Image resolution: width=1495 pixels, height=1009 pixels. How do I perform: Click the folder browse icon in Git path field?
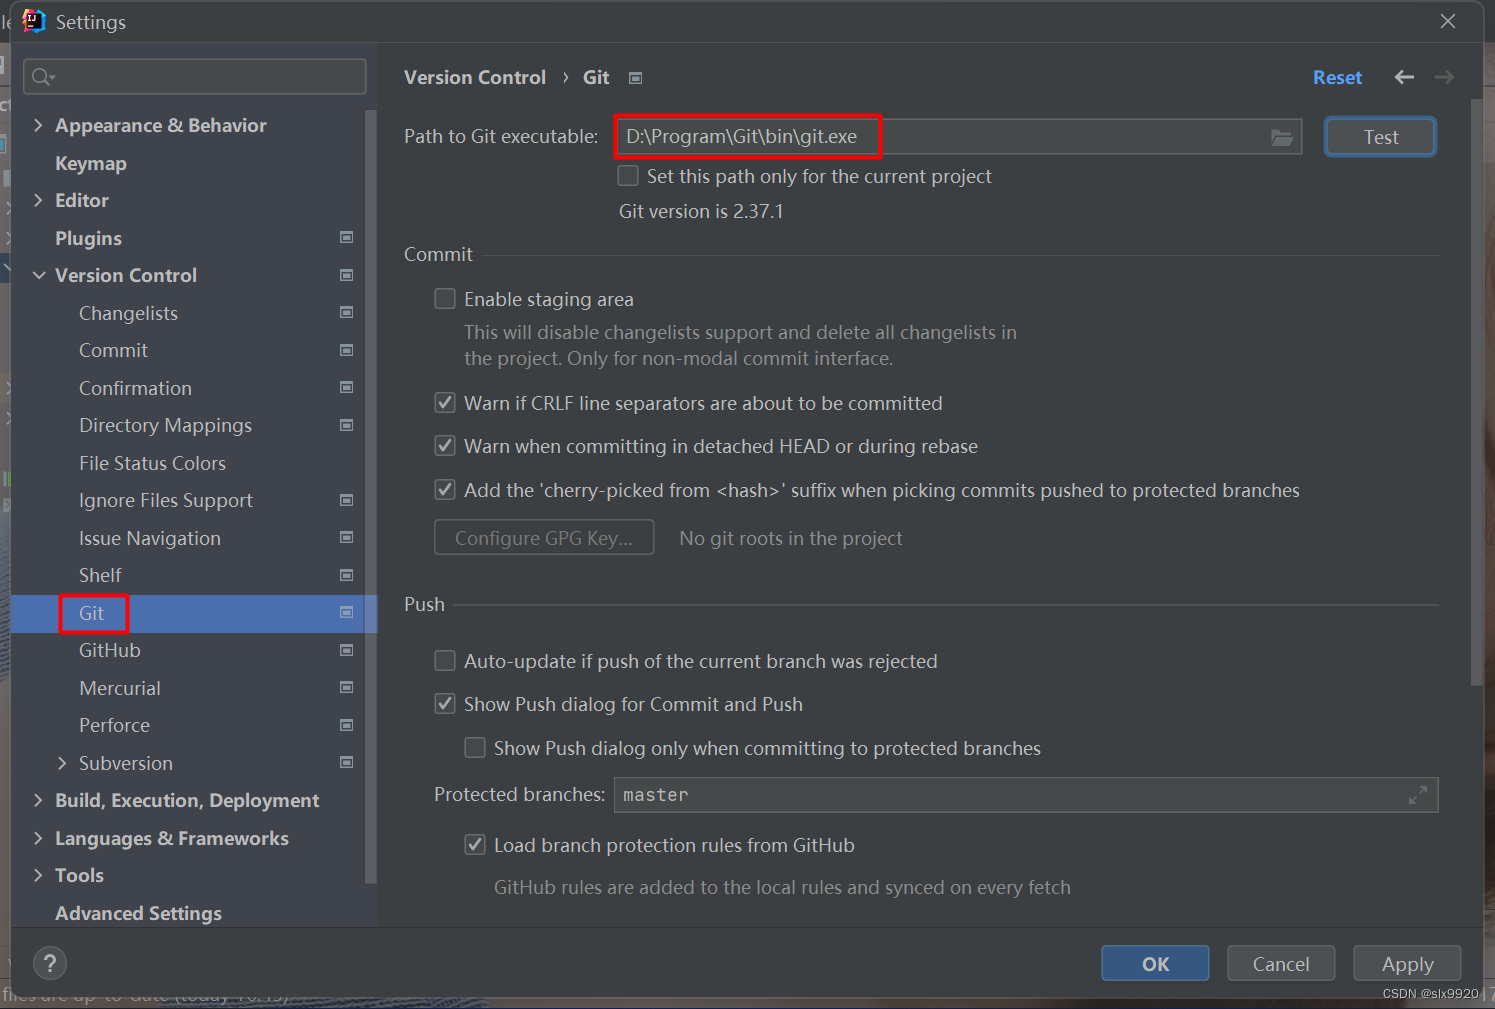[x=1282, y=137]
